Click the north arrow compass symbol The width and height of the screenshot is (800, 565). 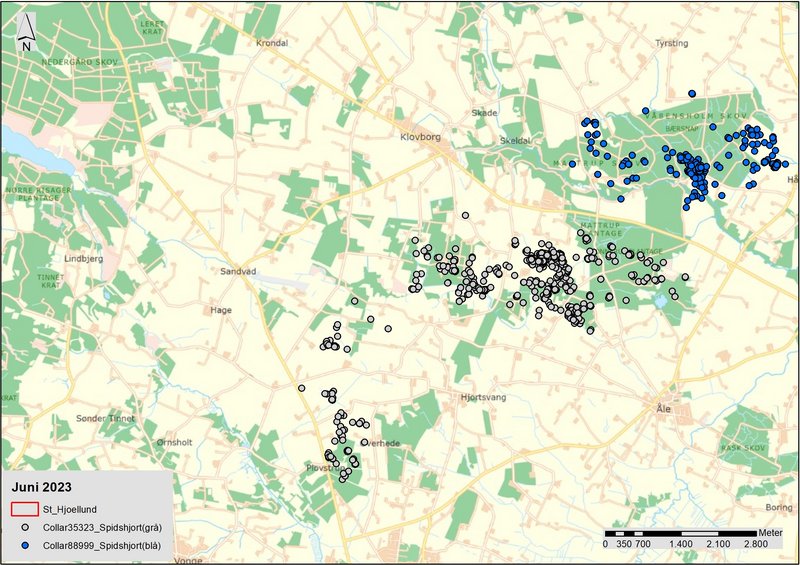[x=27, y=33]
